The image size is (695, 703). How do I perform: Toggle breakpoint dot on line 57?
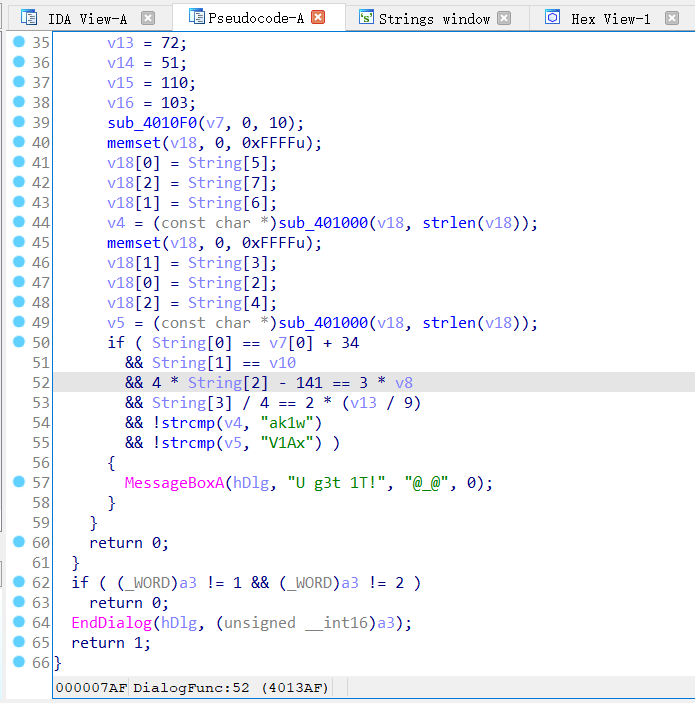tap(18, 482)
